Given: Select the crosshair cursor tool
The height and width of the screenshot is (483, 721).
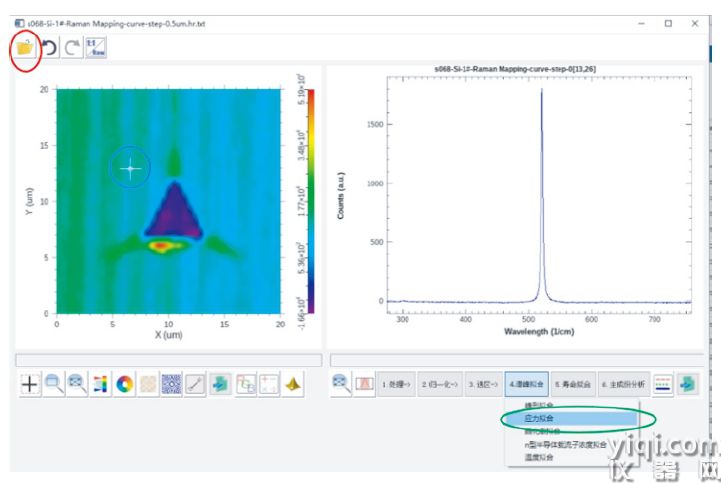Looking at the screenshot, I should [30, 384].
